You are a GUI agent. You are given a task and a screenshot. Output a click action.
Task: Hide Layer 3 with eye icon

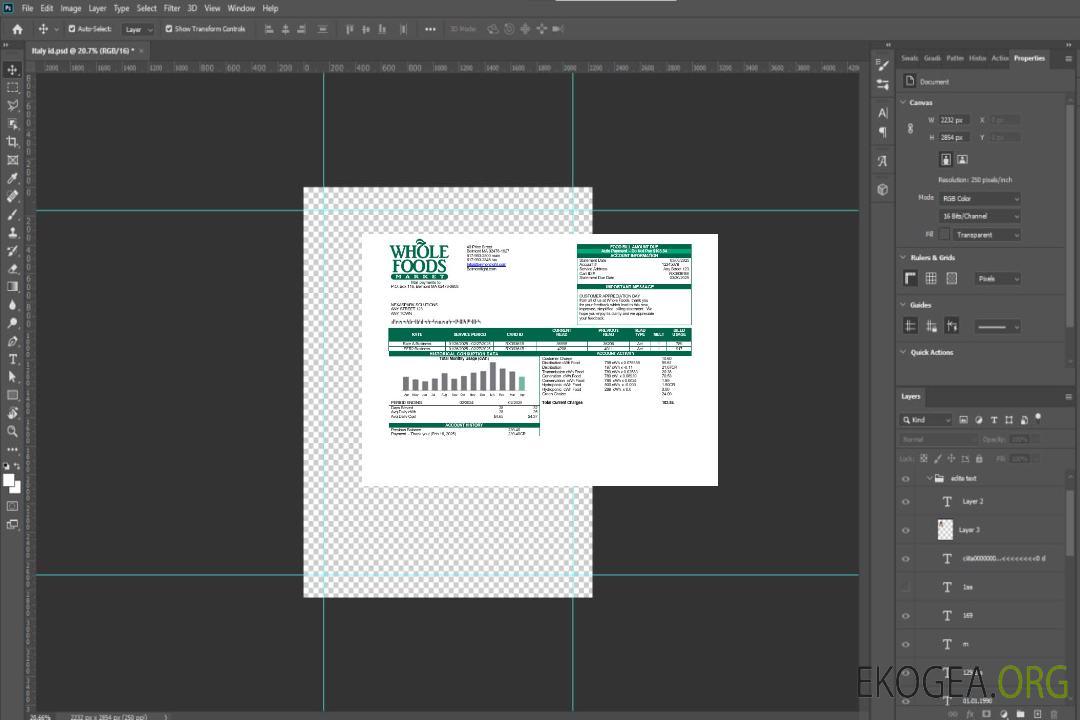(906, 530)
